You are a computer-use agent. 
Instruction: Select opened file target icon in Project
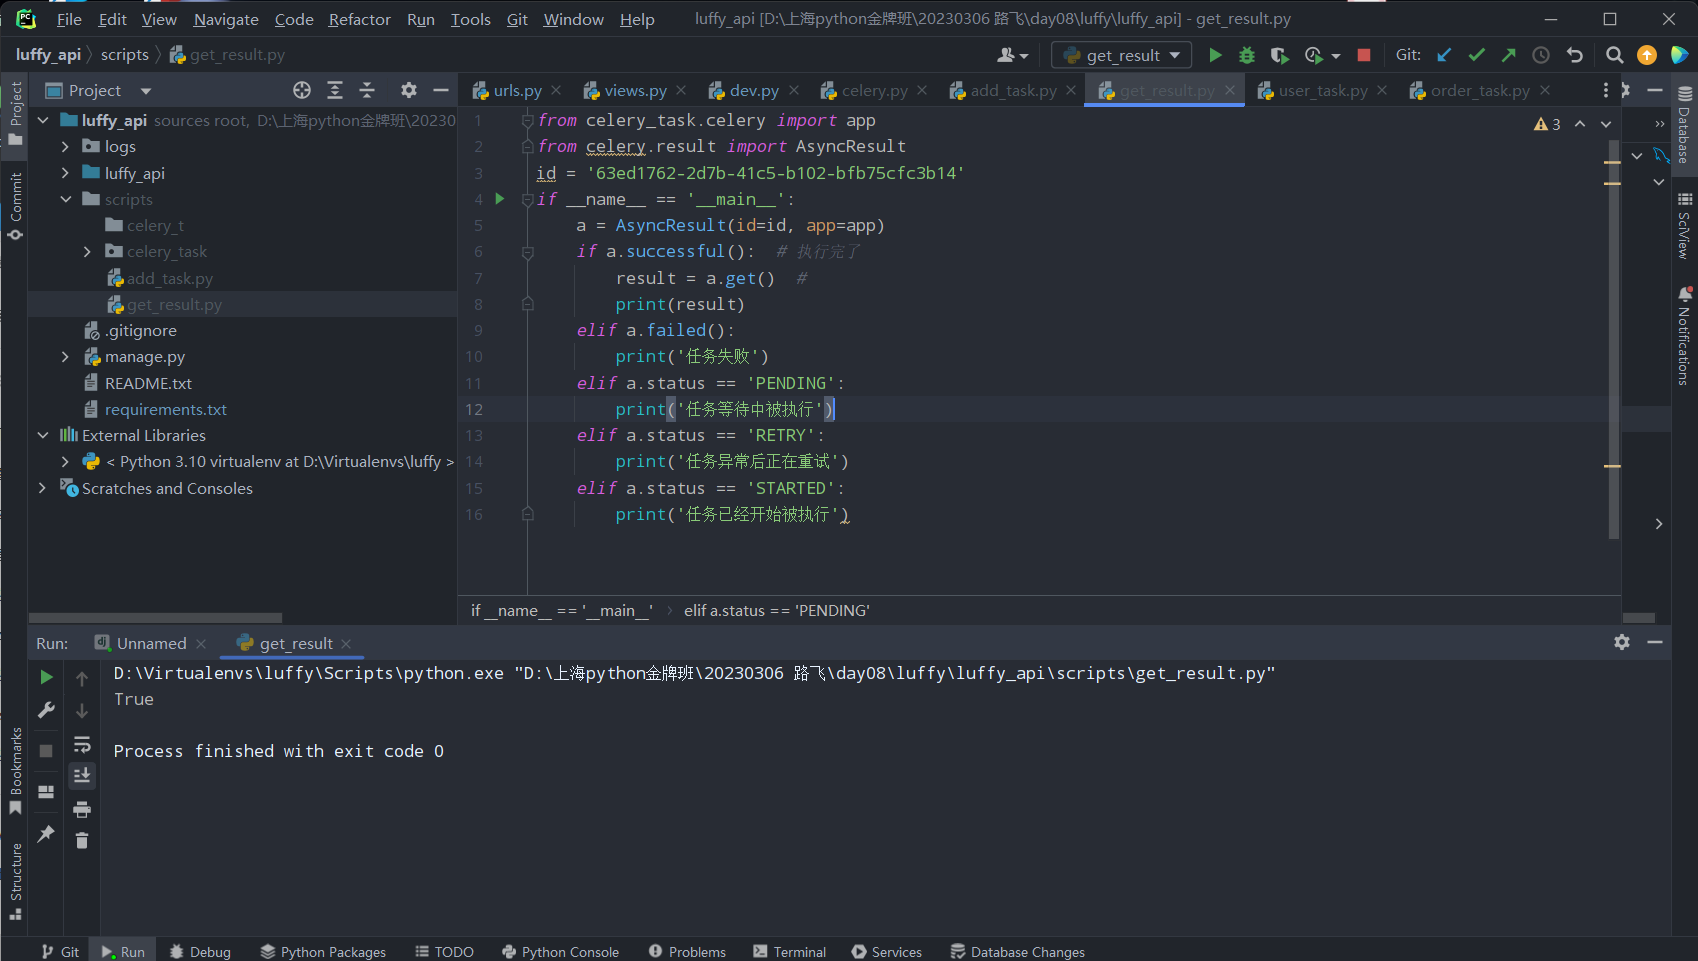tap(302, 90)
